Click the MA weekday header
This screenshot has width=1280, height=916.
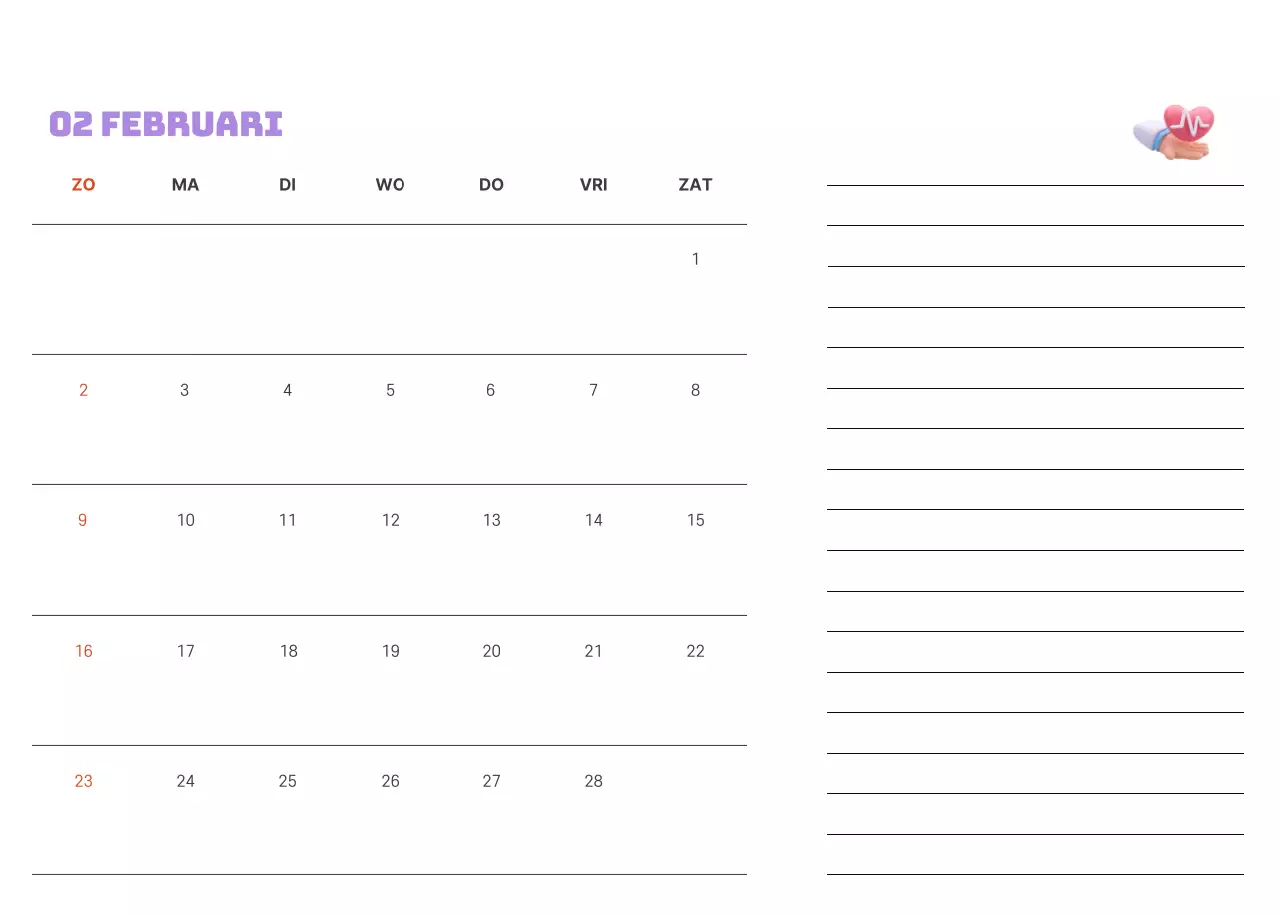[185, 185]
